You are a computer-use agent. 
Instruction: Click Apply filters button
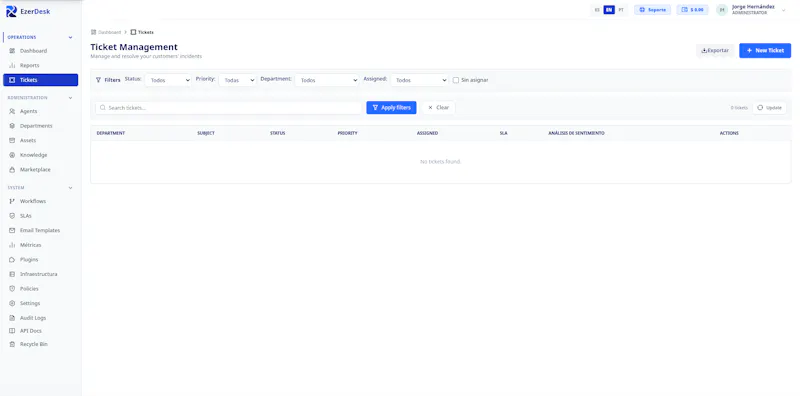pos(391,108)
